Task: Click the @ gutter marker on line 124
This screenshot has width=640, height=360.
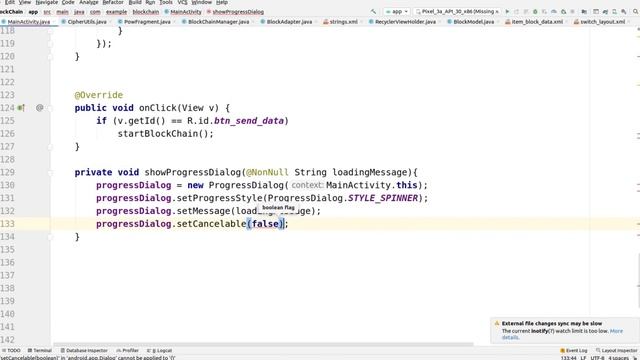Action: pyautogui.click(x=40, y=108)
